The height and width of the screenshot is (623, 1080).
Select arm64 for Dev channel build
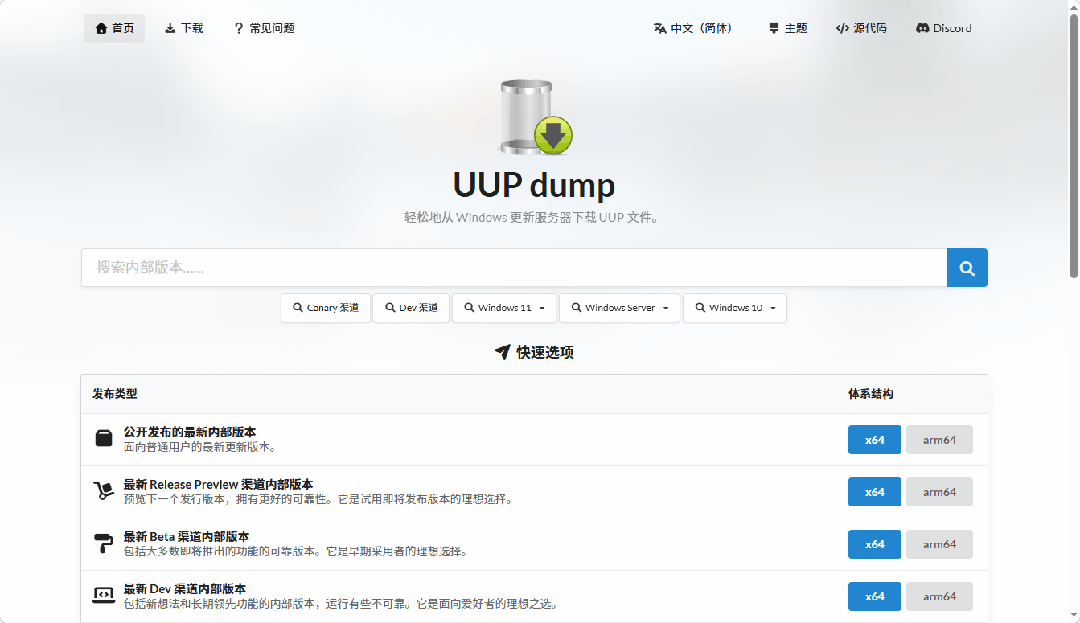[939, 597]
